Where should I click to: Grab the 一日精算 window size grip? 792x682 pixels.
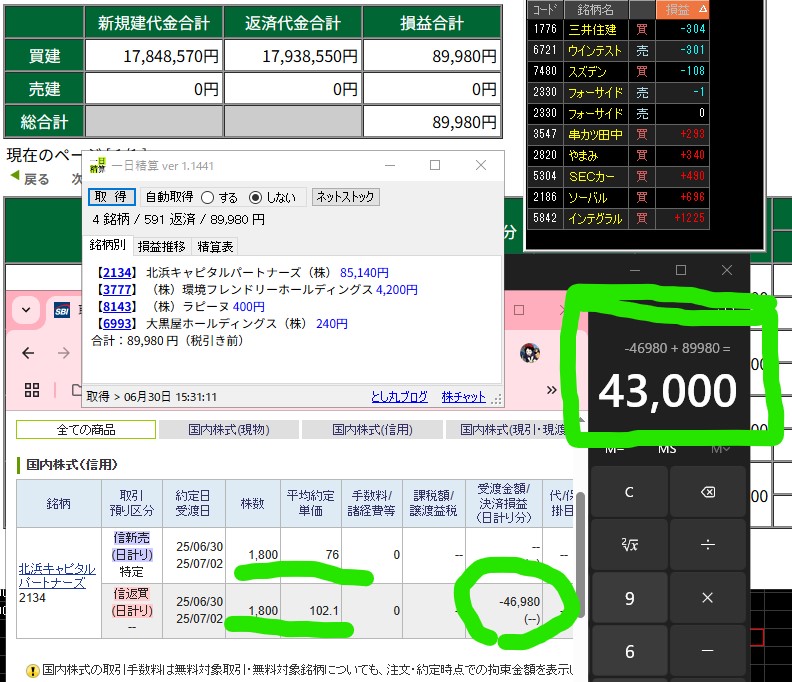[x=497, y=400]
